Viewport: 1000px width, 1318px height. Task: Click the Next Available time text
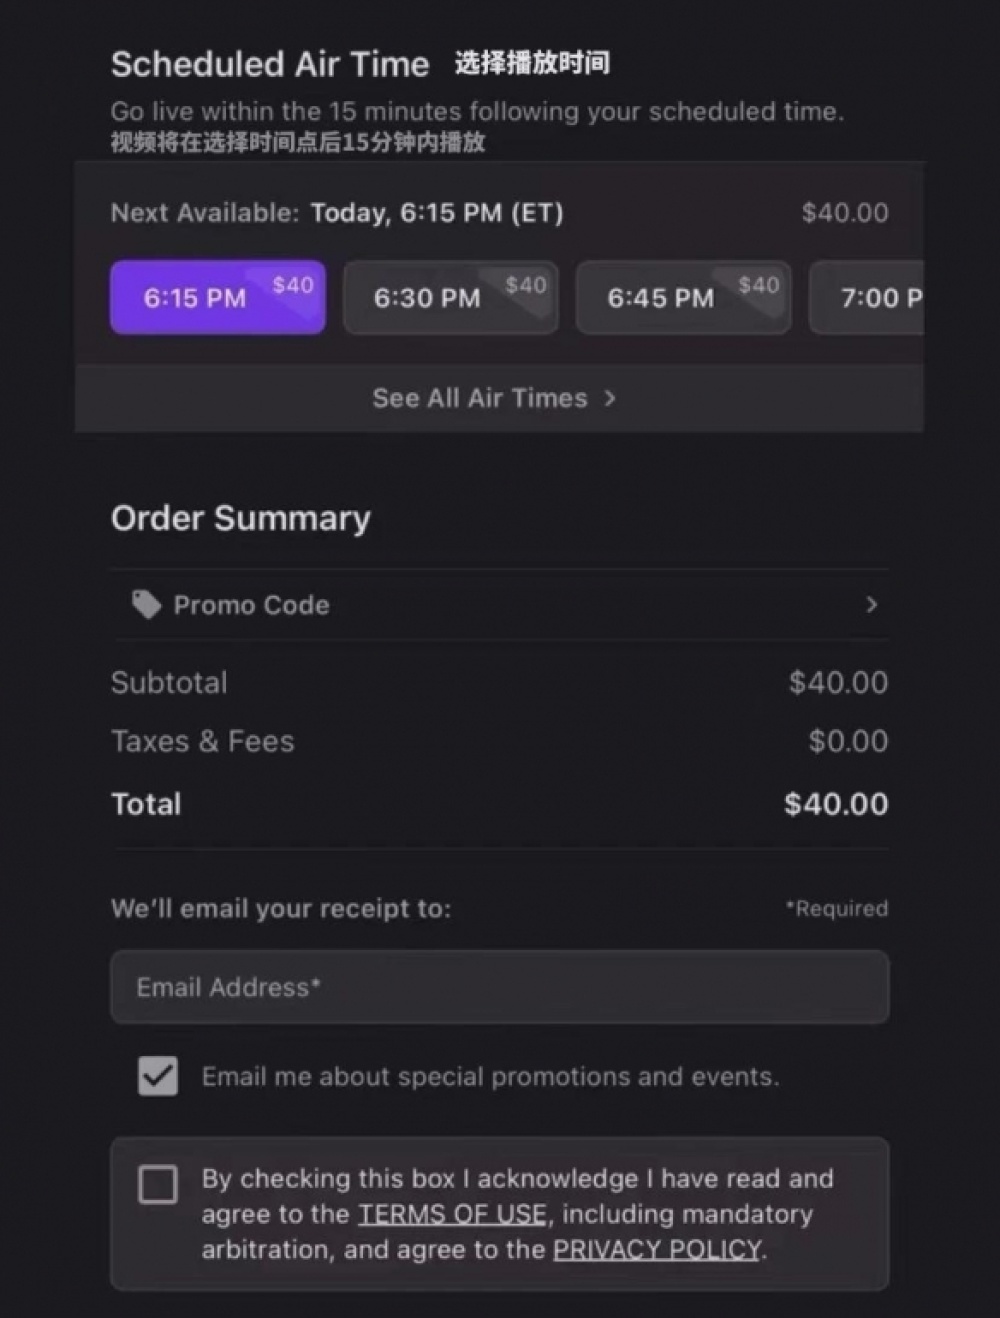[x=437, y=213]
